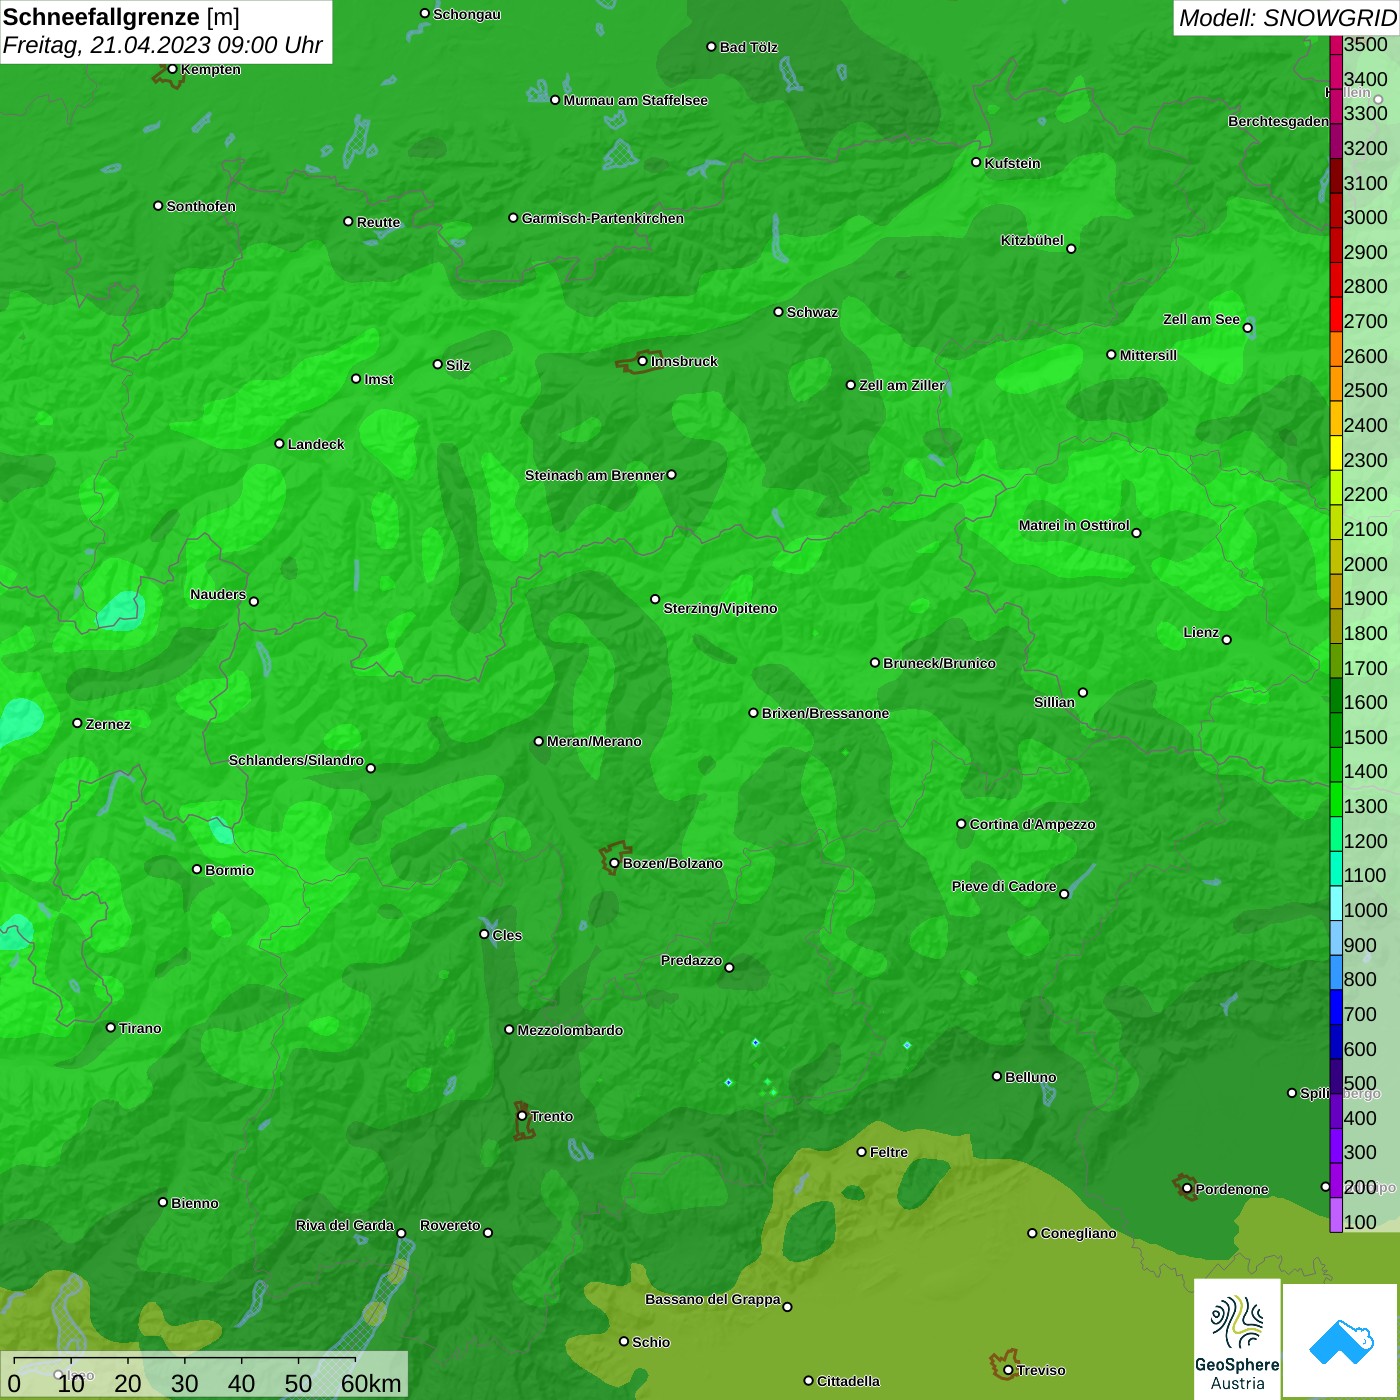
Task: Click the Sterzing/Vipiteno label
Action: click(x=720, y=608)
